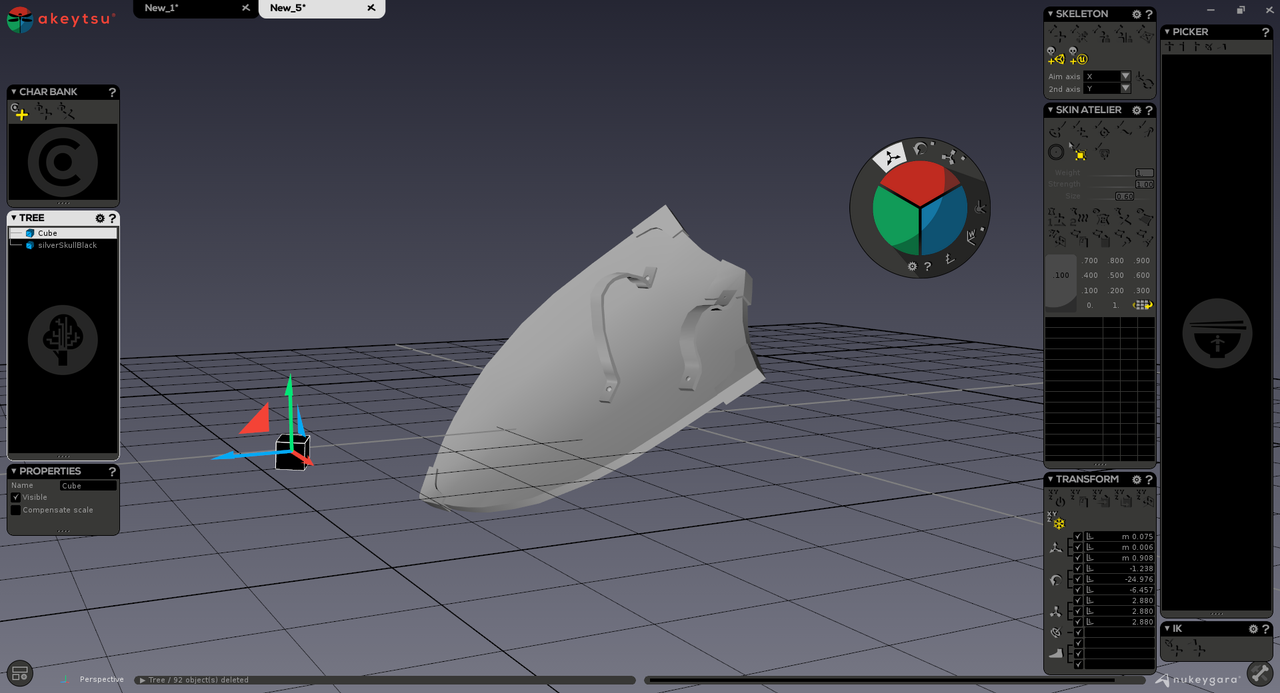Image resolution: width=1280 pixels, height=693 pixels.
Task: Click the Size value field 0.60
Action: (x=1124, y=196)
